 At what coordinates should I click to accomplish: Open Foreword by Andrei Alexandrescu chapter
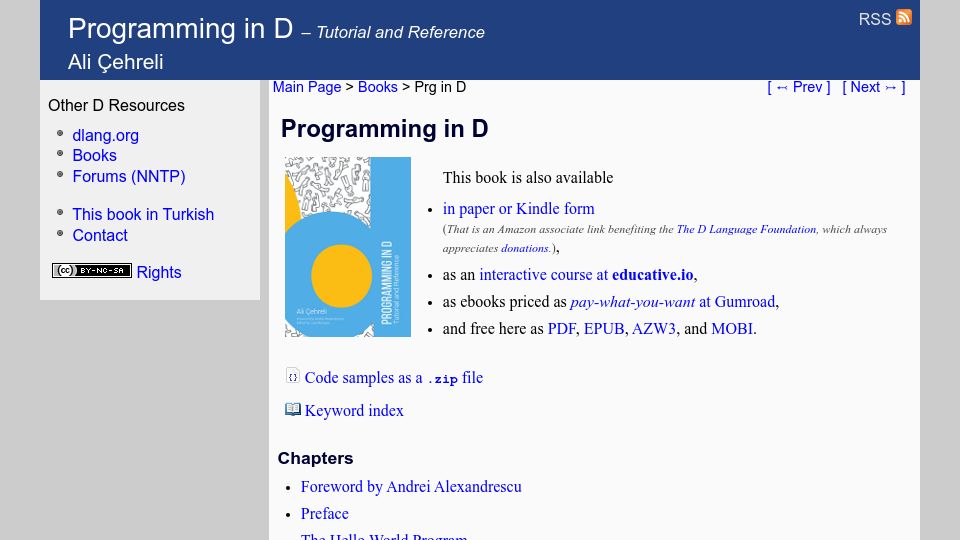[x=411, y=487]
